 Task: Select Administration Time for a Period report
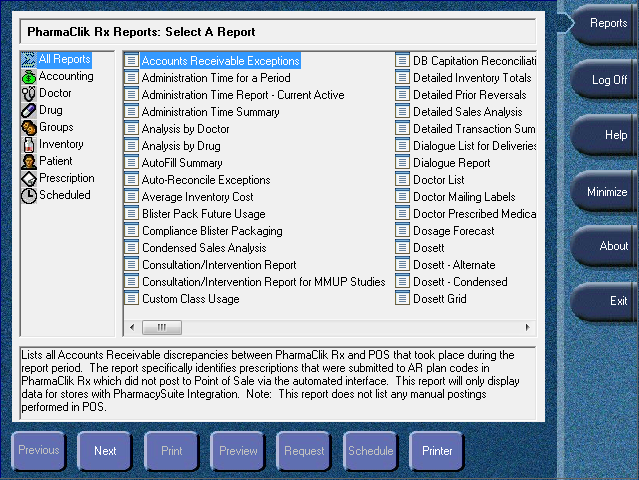(x=216, y=78)
